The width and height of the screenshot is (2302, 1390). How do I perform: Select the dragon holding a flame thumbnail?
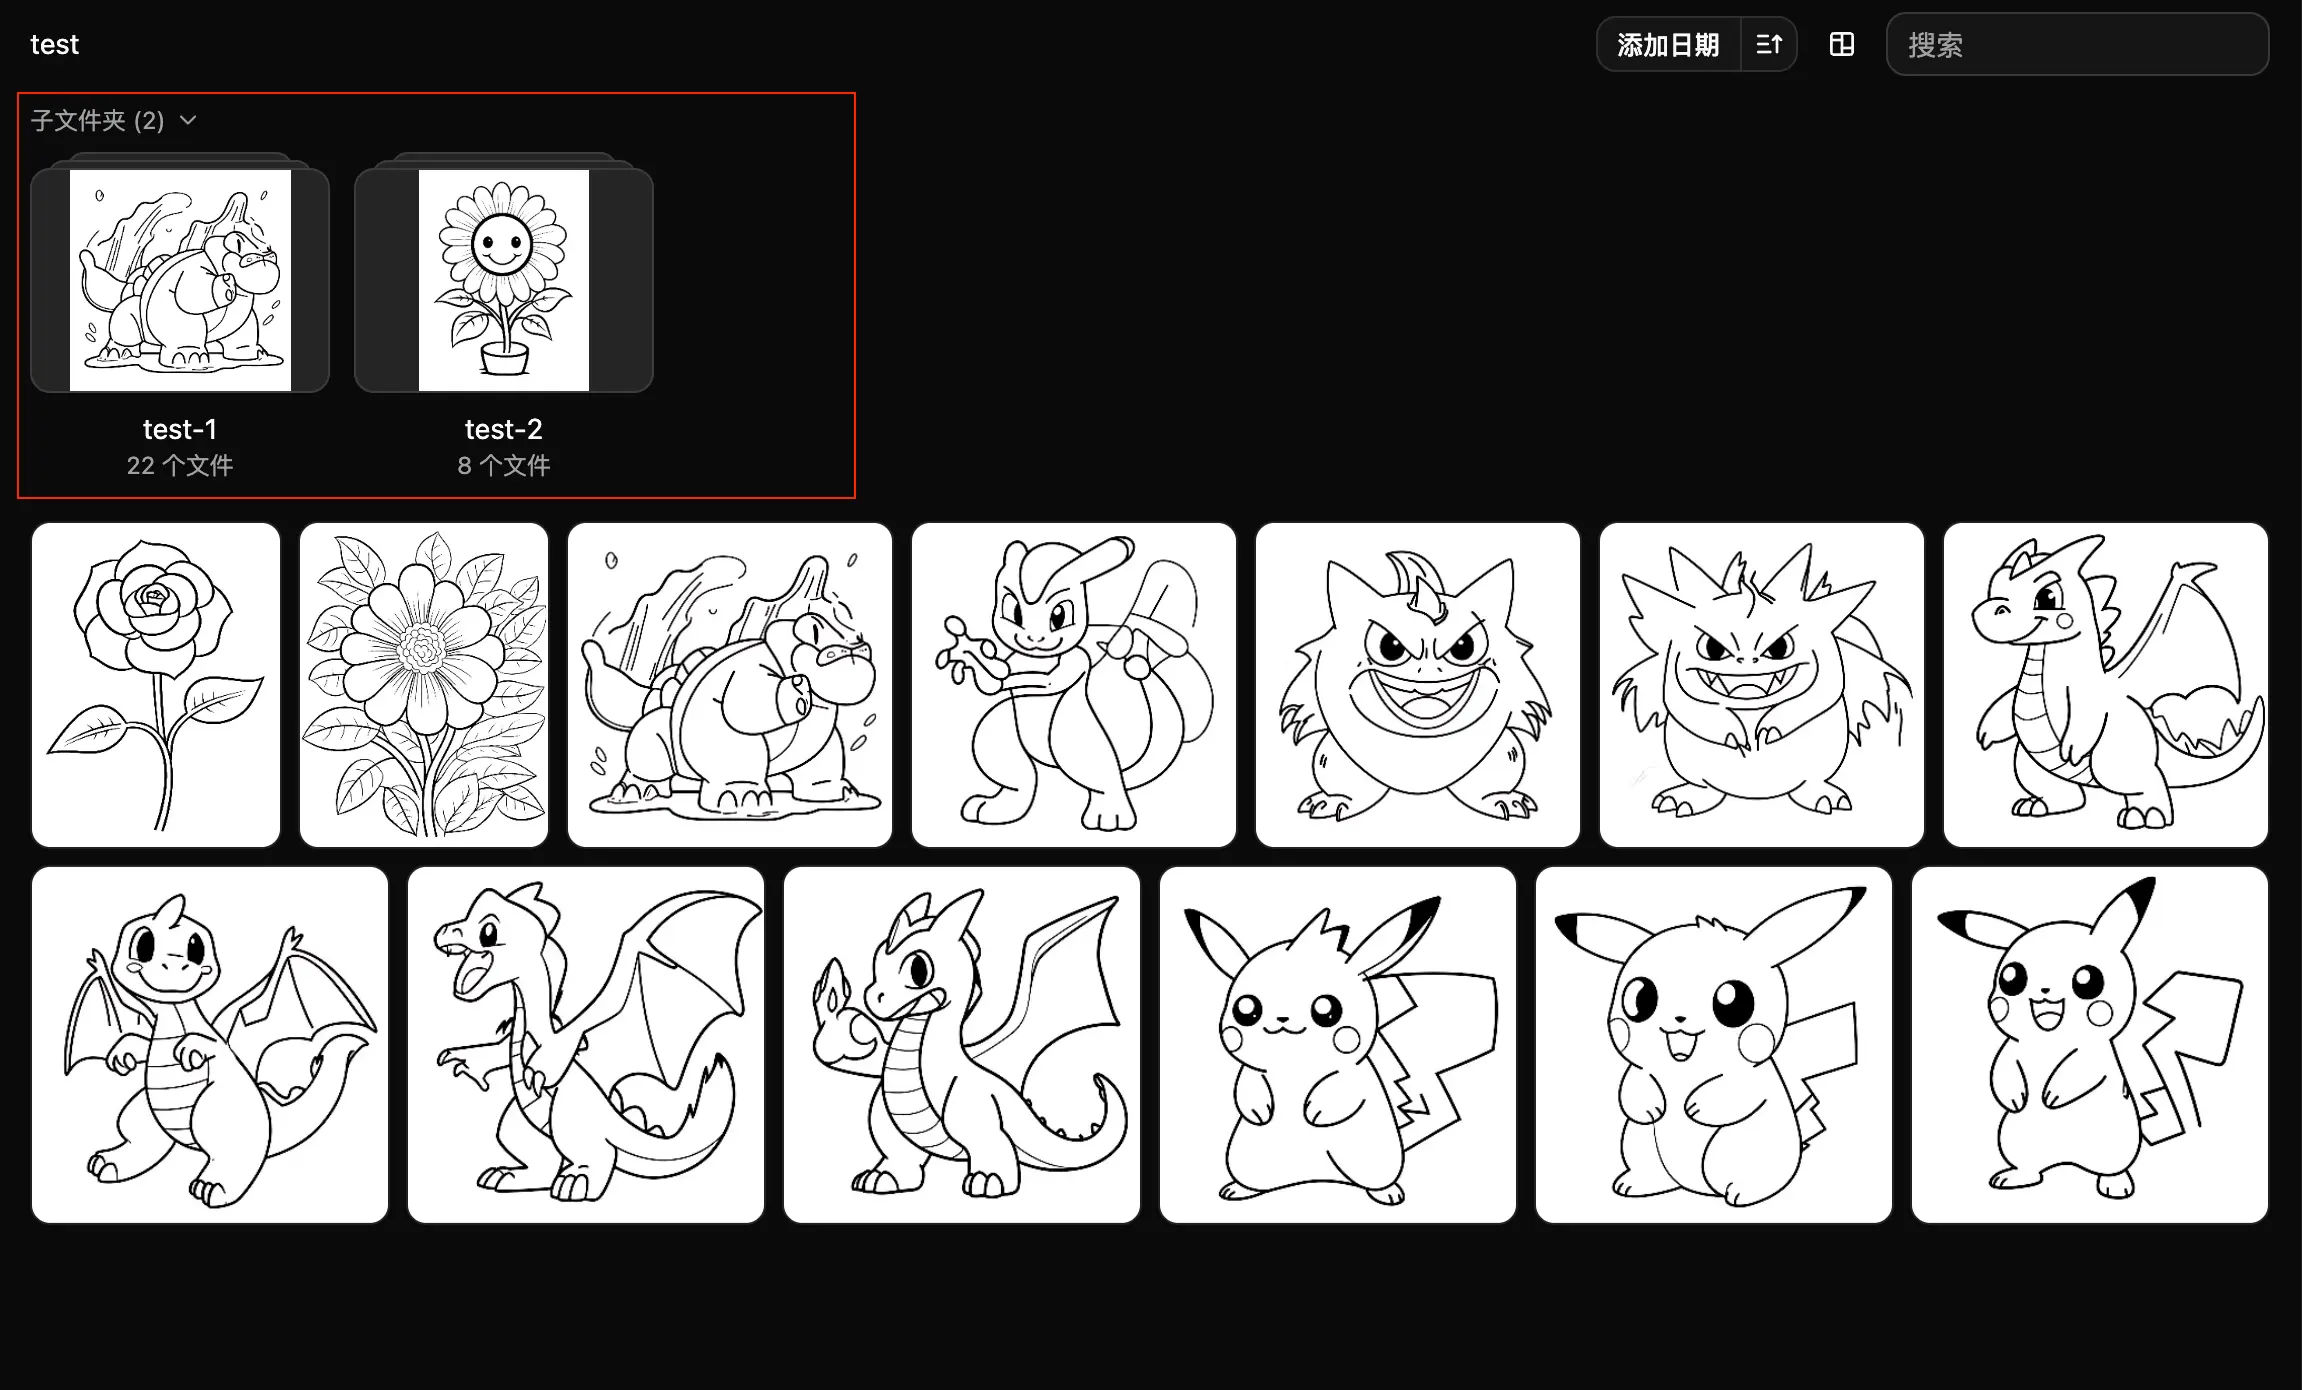pos(962,1045)
